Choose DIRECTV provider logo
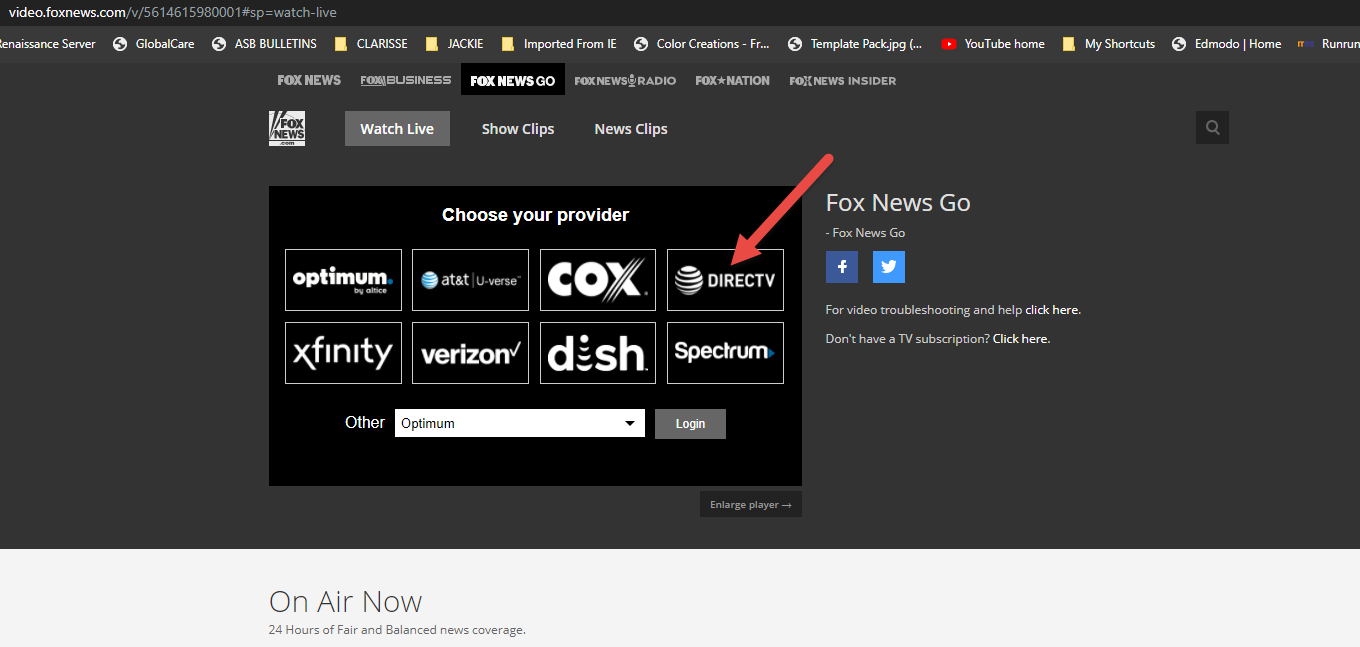 coord(725,280)
